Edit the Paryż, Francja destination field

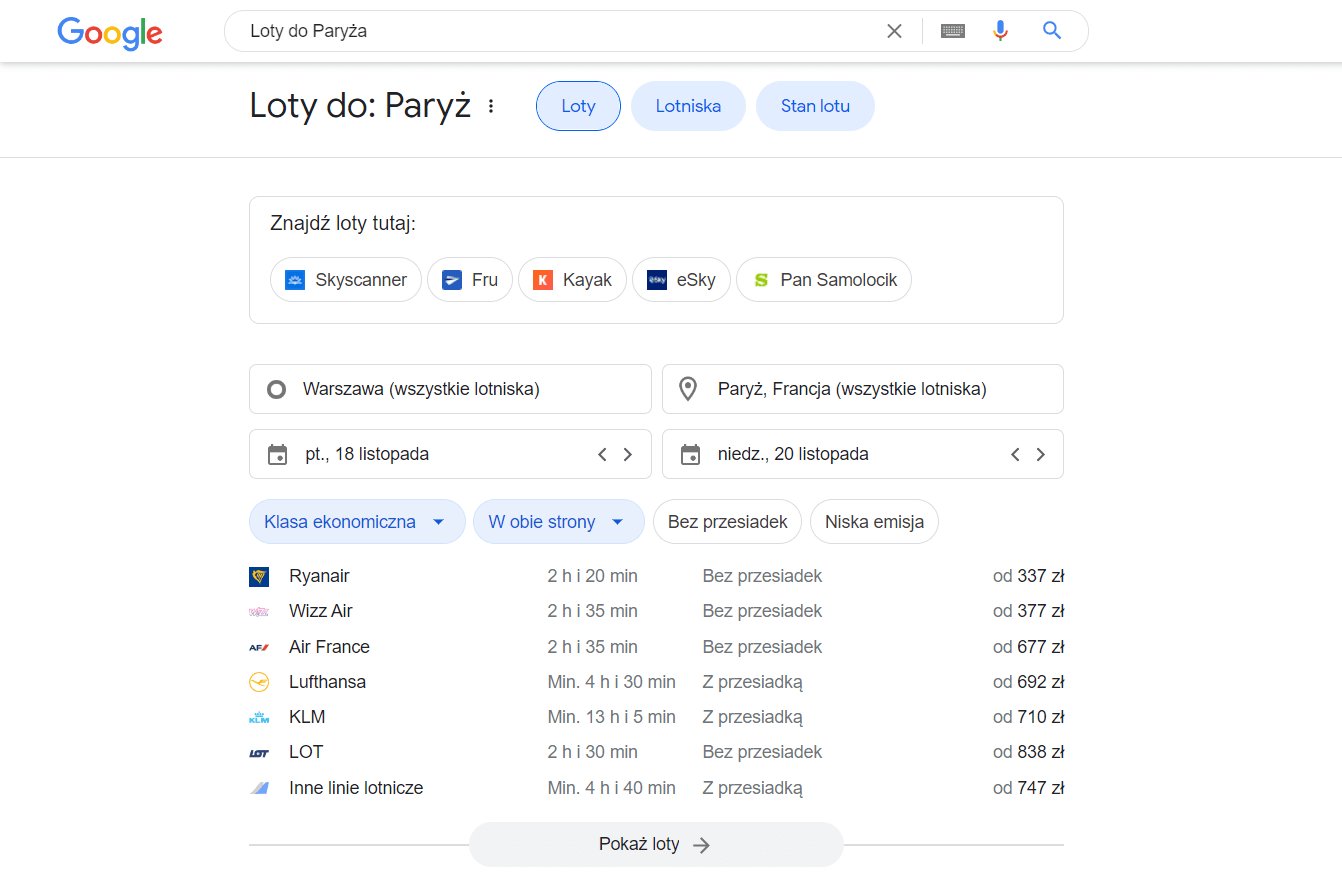[x=863, y=389]
